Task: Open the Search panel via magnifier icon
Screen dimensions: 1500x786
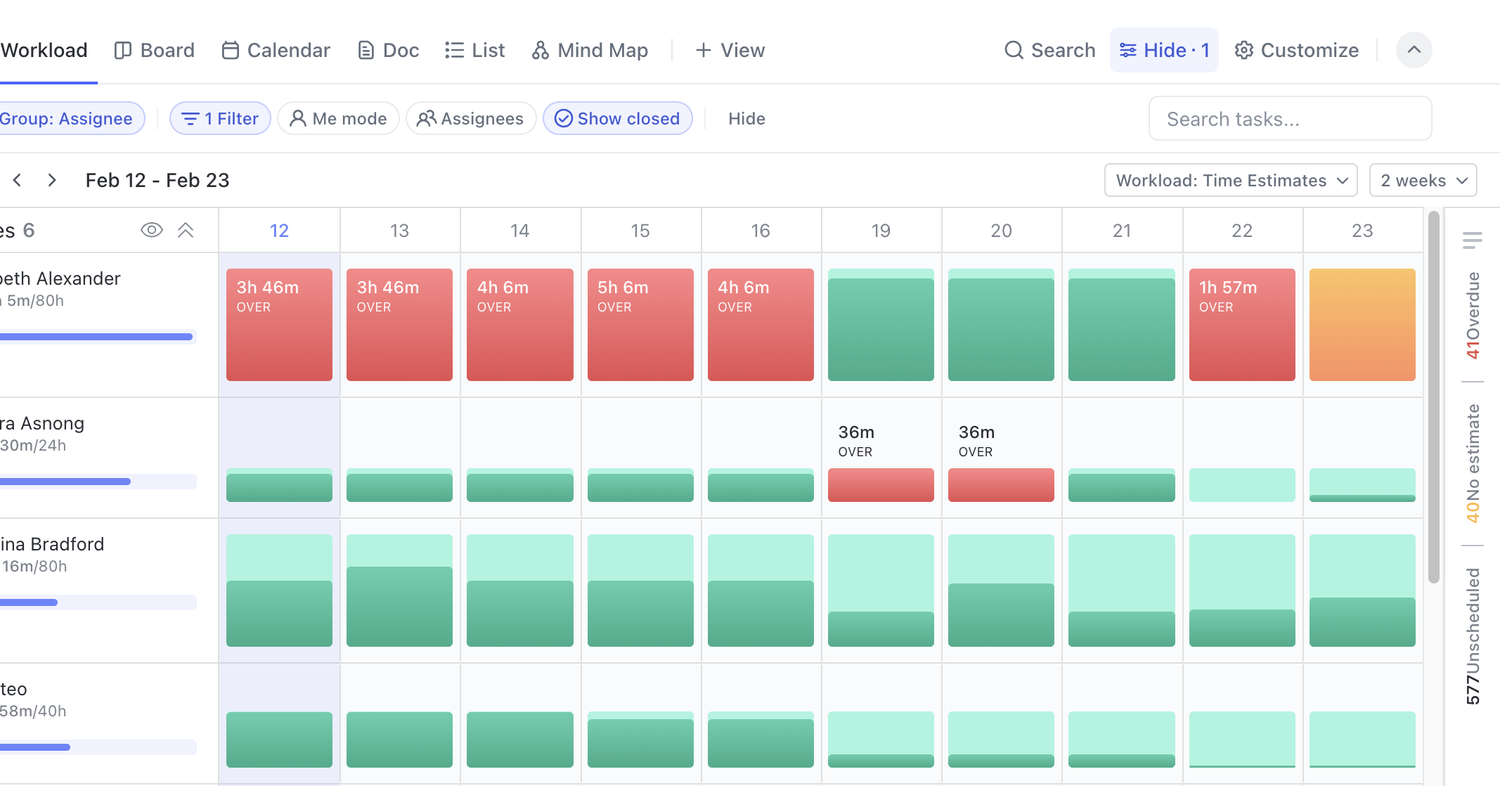Action: [x=1013, y=50]
